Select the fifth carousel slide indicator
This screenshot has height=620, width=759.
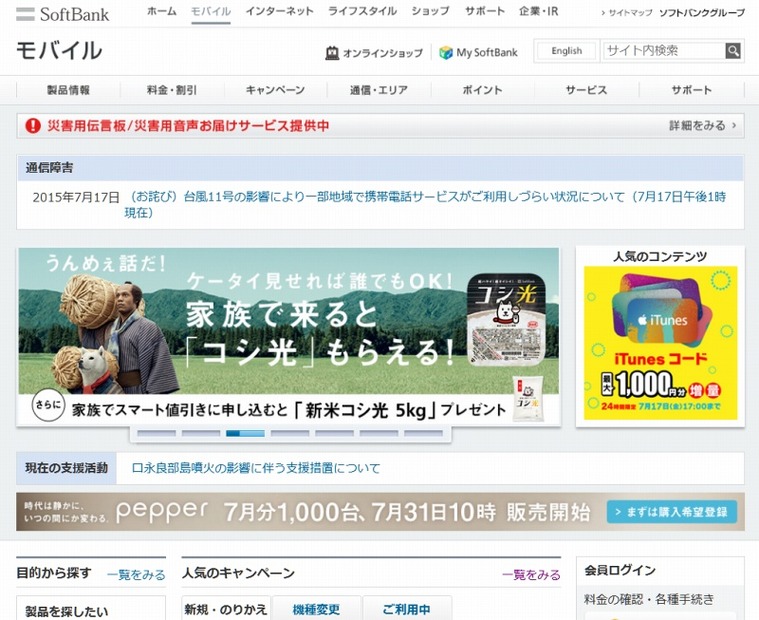tap(334, 434)
